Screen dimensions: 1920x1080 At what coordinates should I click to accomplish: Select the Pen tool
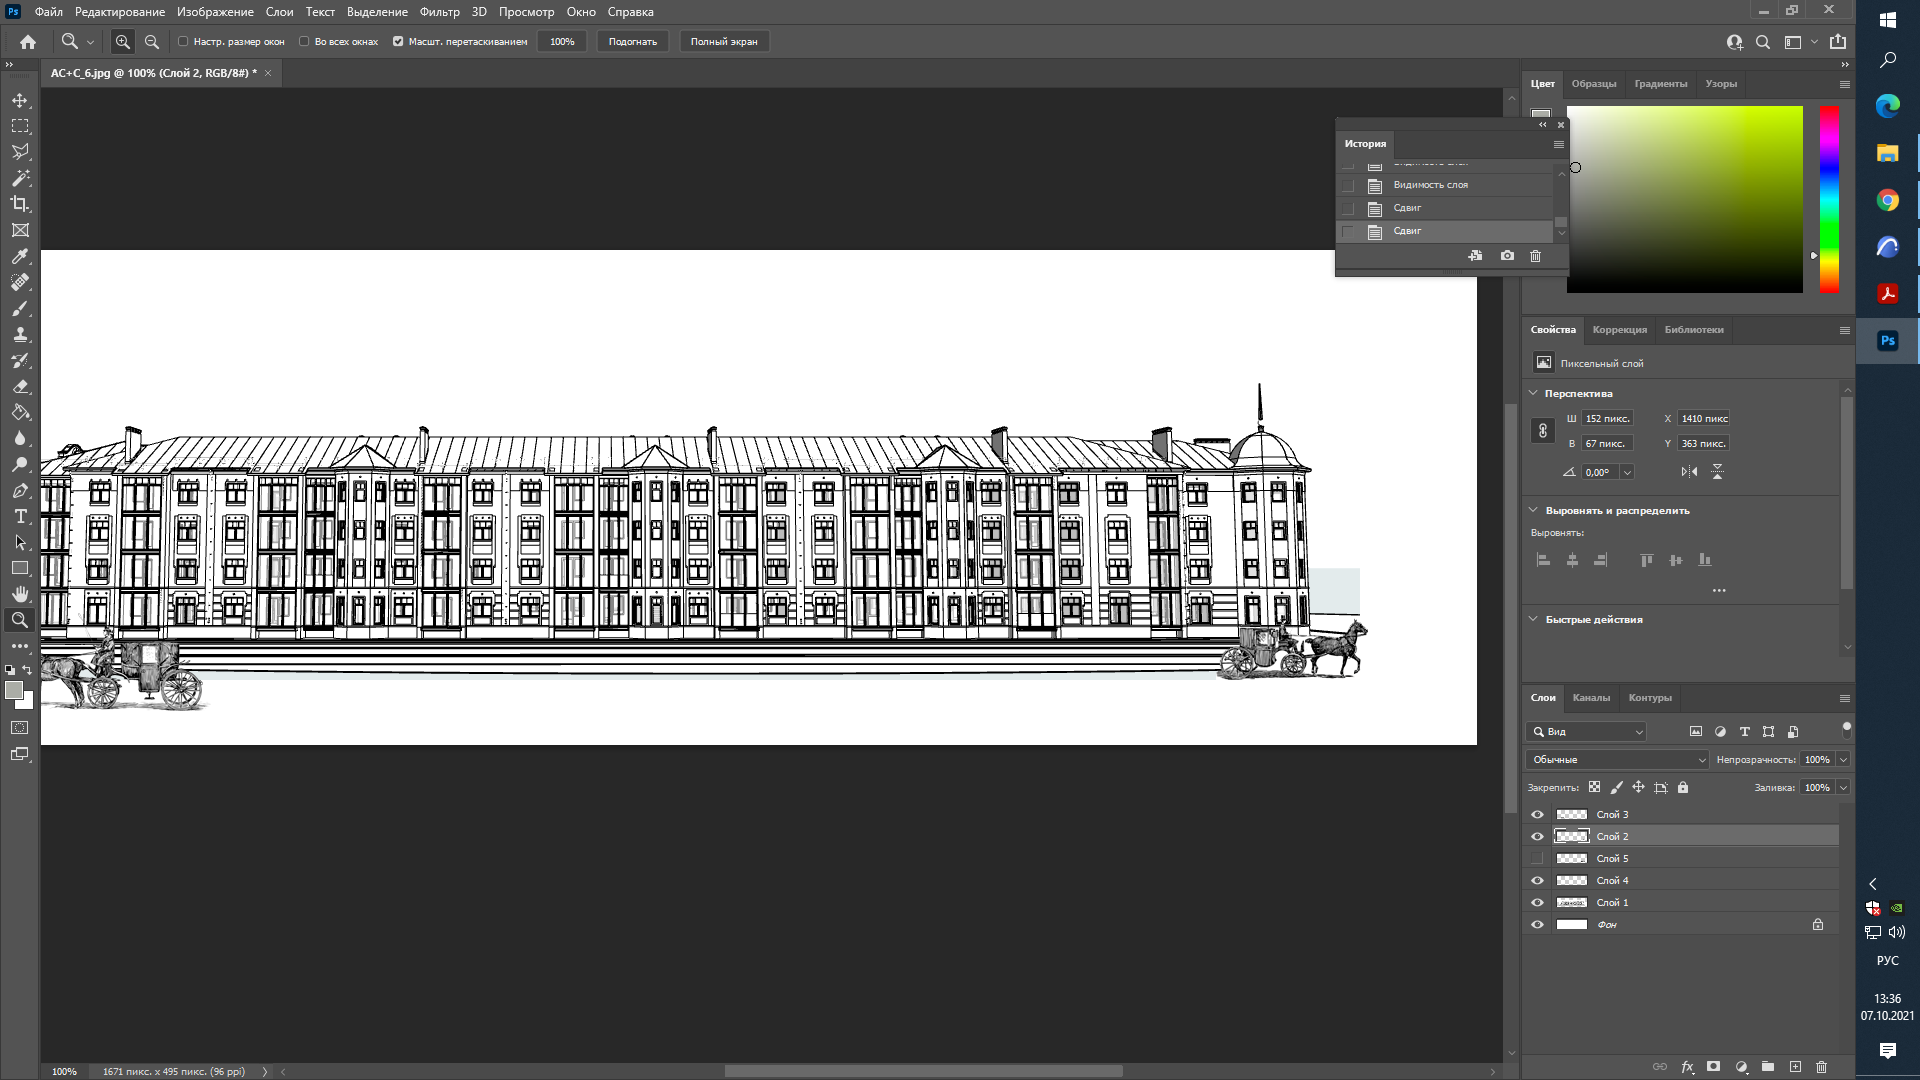coord(20,490)
